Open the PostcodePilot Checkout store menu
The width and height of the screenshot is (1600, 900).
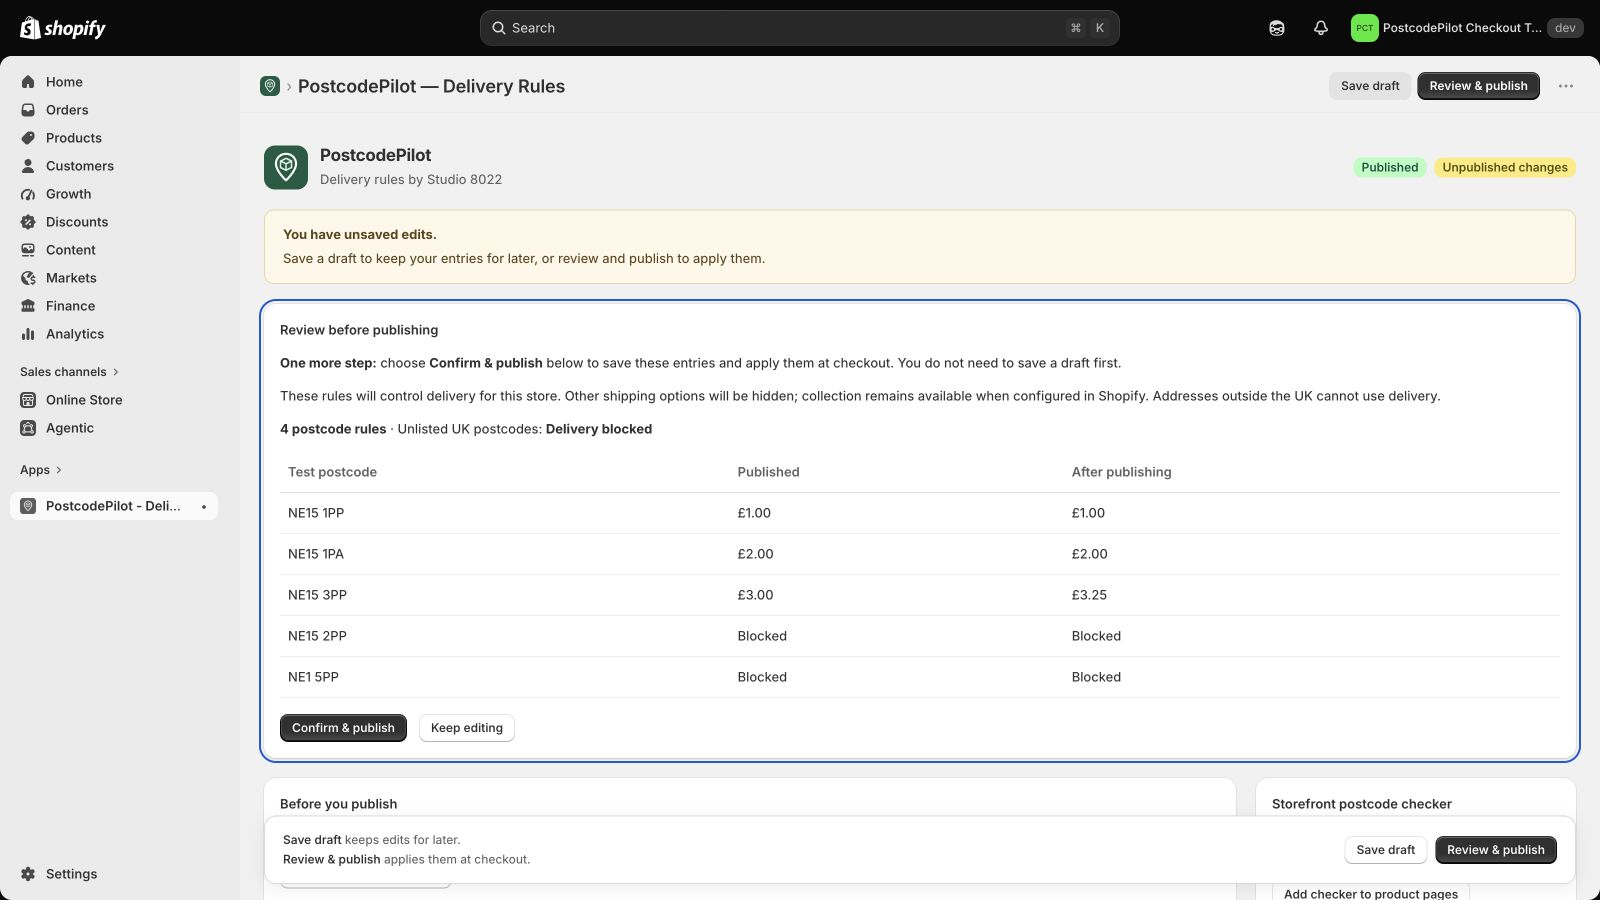[x=1466, y=28]
